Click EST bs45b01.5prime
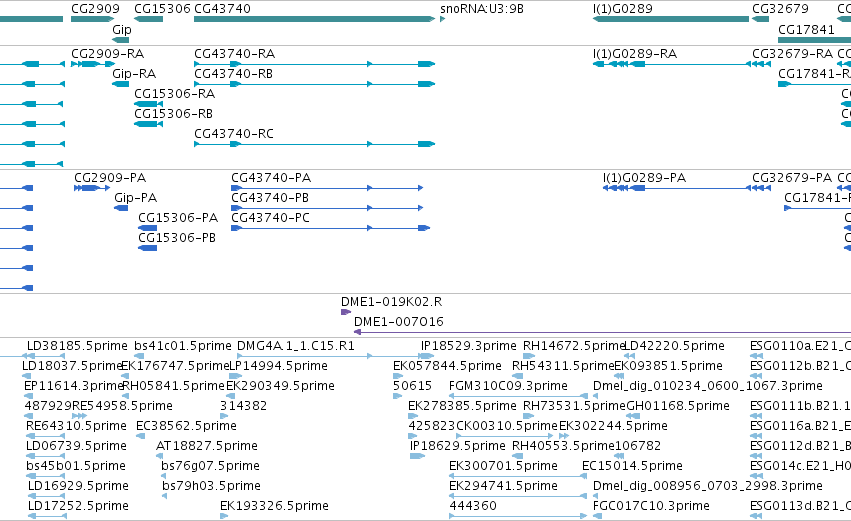851x521 pixels. [76, 466]
